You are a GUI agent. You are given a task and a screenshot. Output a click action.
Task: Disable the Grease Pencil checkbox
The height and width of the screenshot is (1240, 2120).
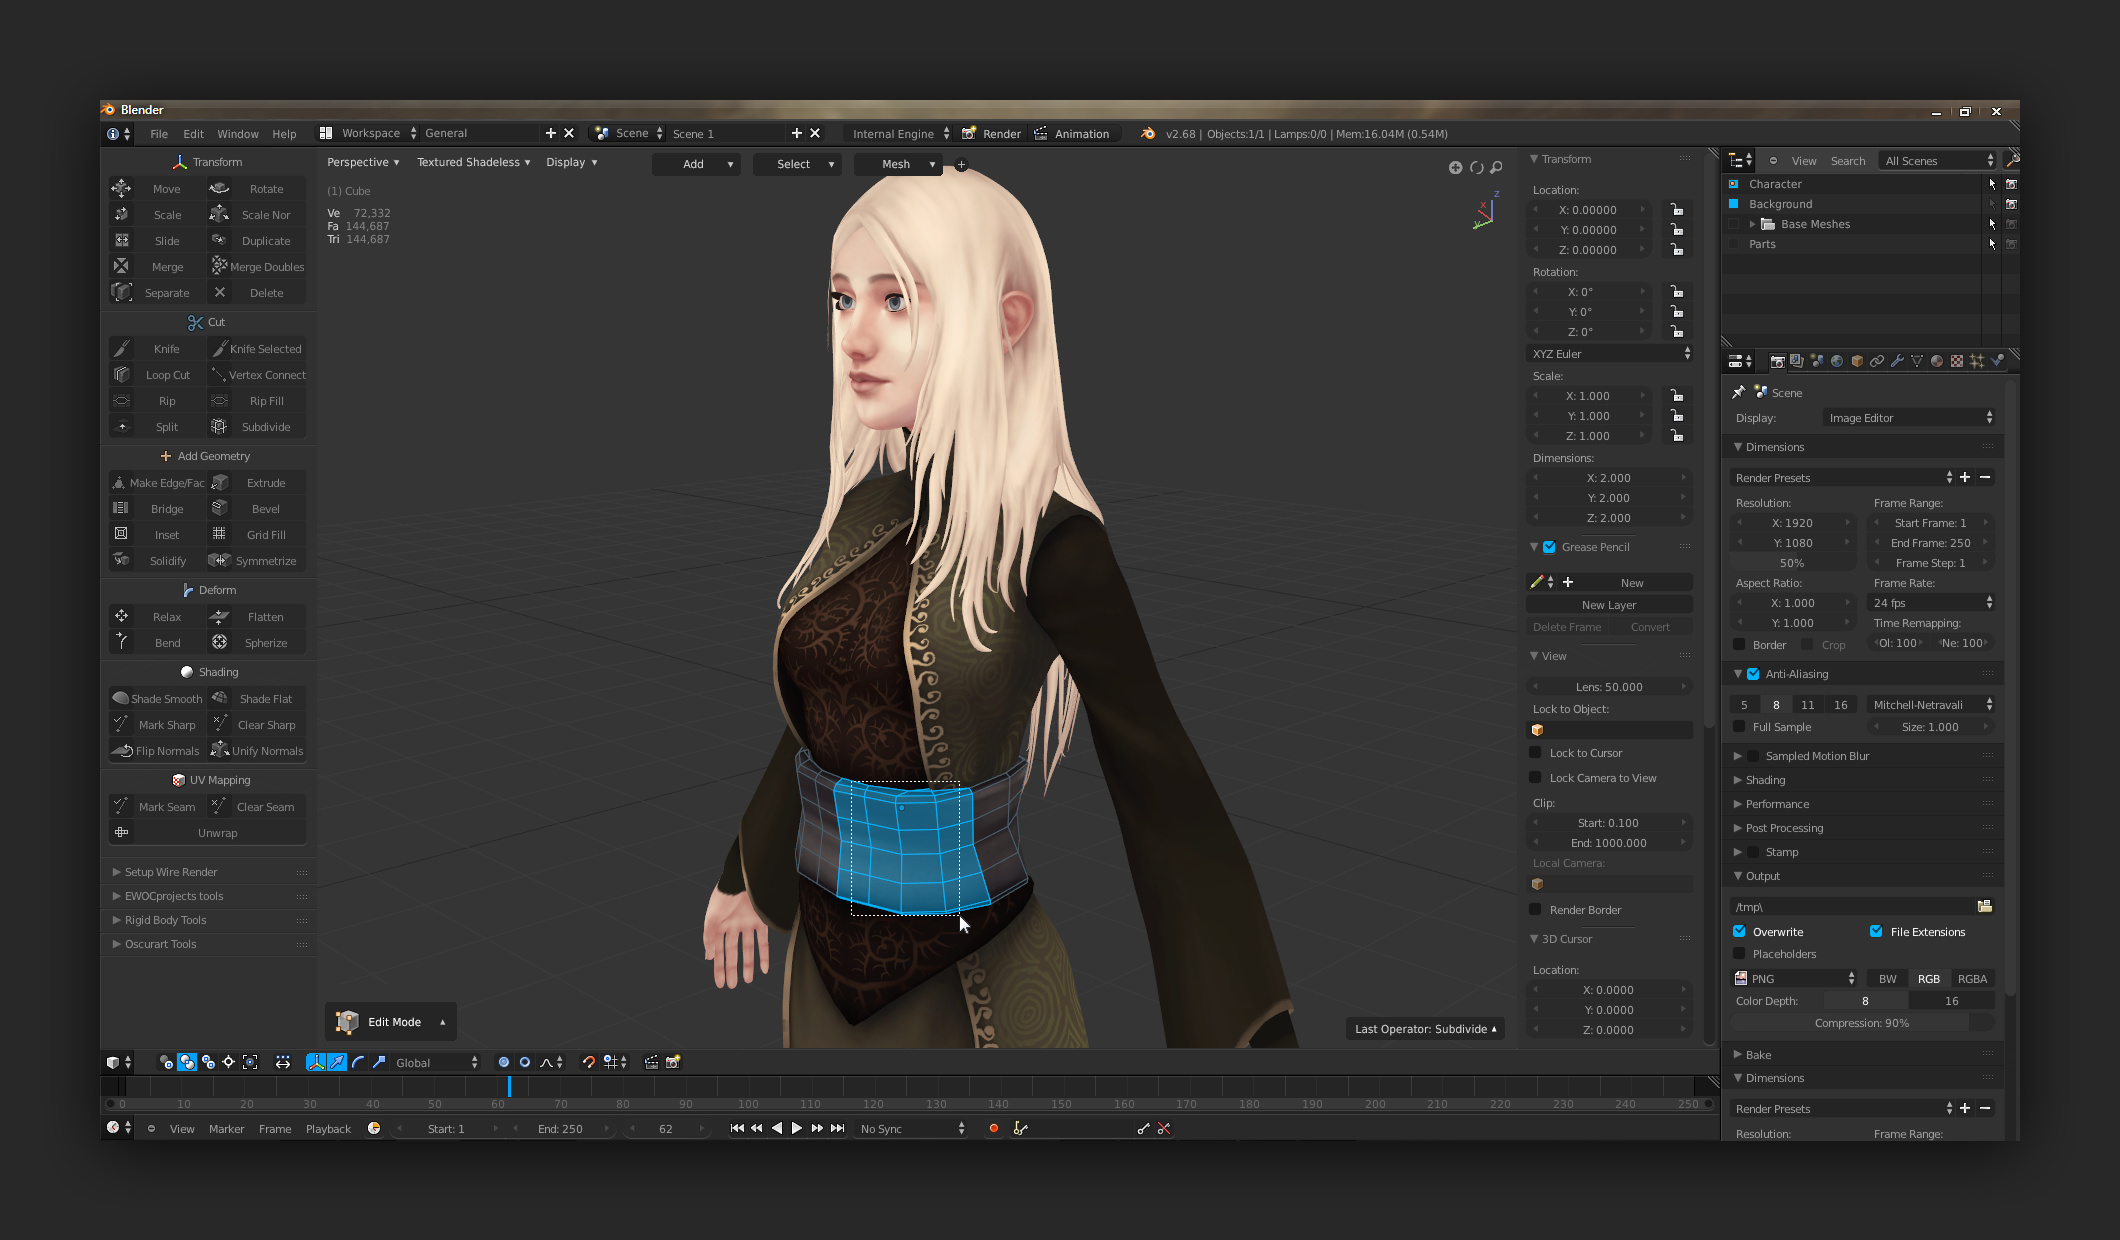(1549, 547)
